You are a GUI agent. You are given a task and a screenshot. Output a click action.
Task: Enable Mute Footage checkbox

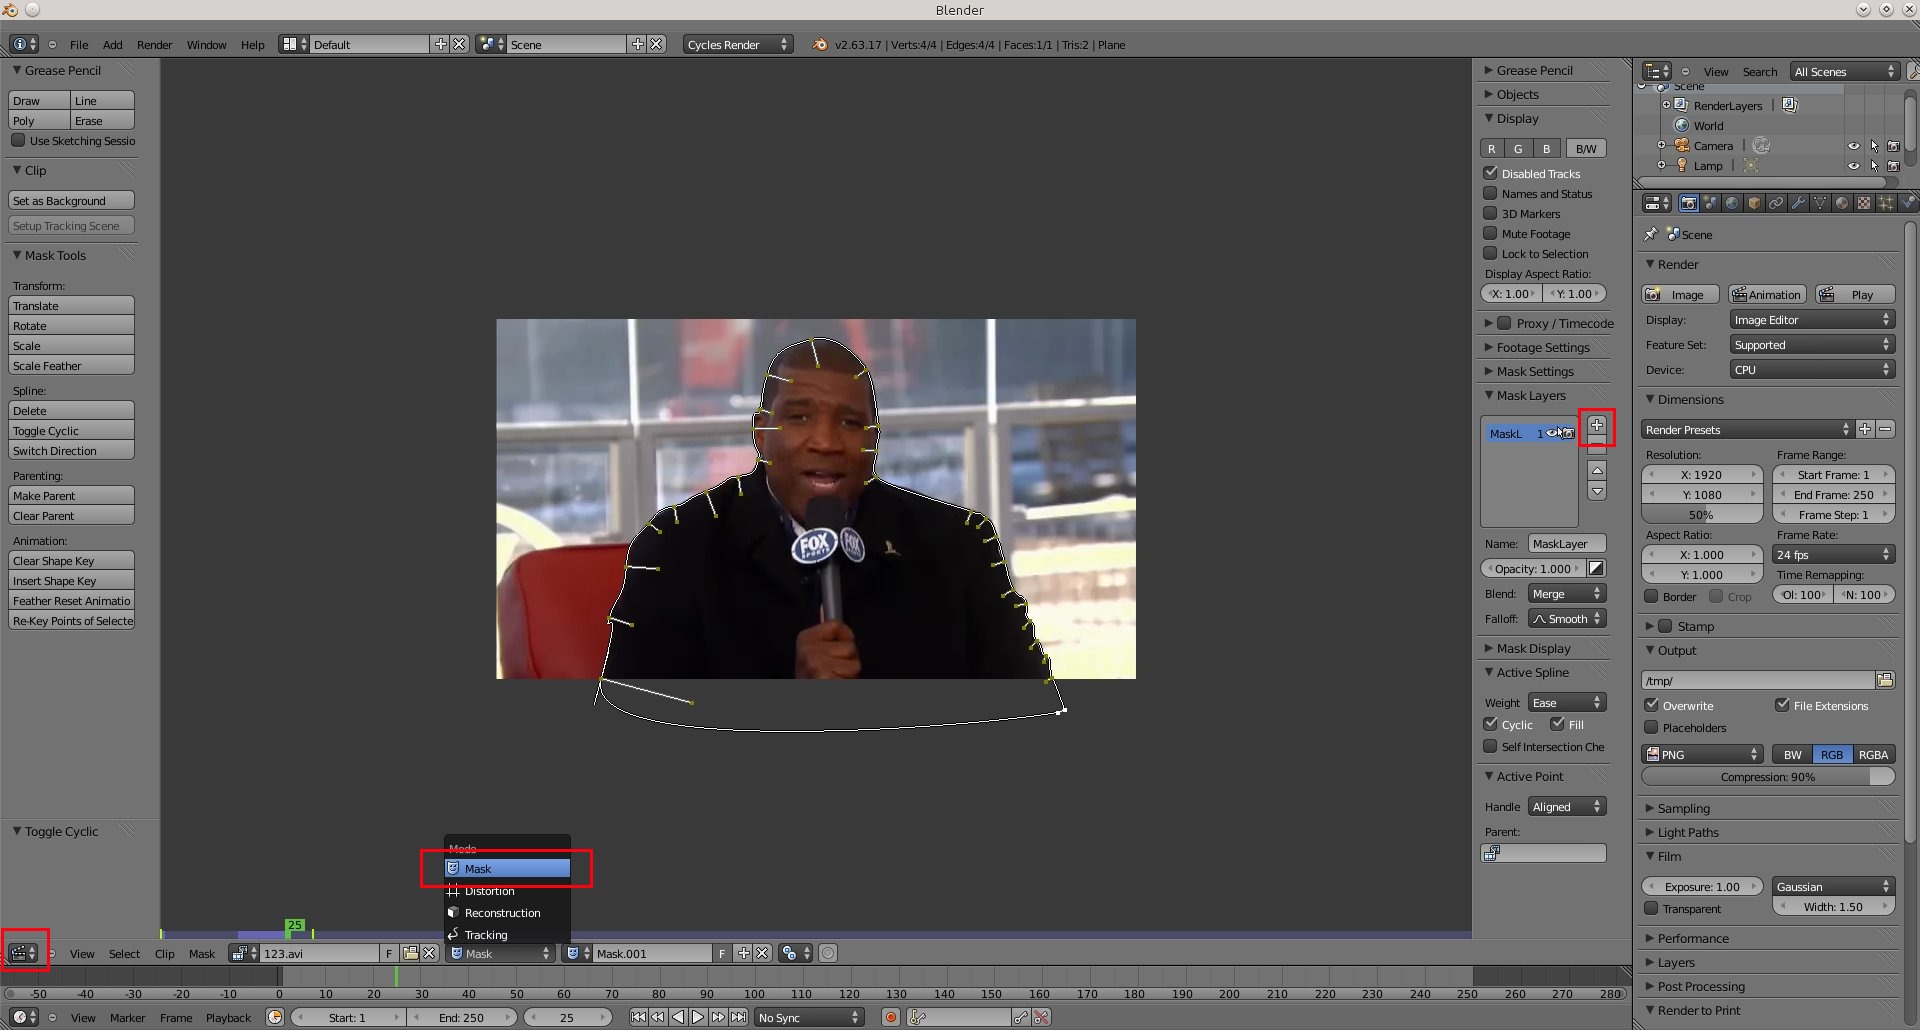click(x=1490, y=233)
